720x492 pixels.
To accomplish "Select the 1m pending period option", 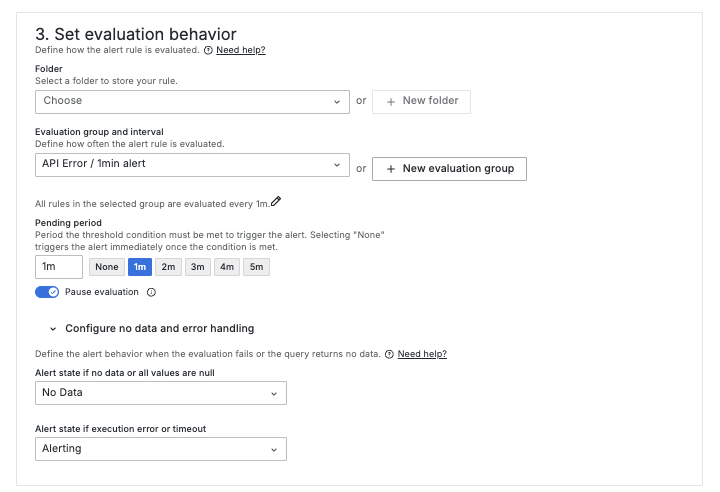I will coord(140,267).
